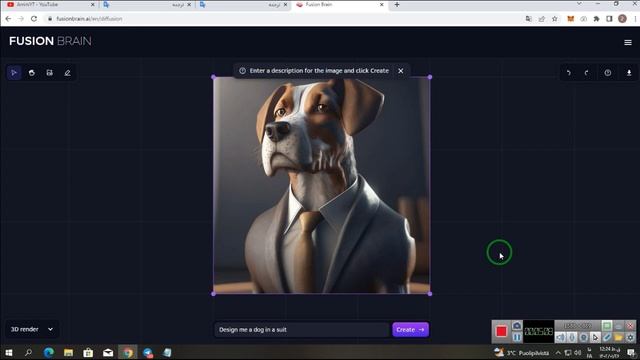This screenshot has height=360, width=640.
Task: Open the notification center
Action: pos(631,353)
